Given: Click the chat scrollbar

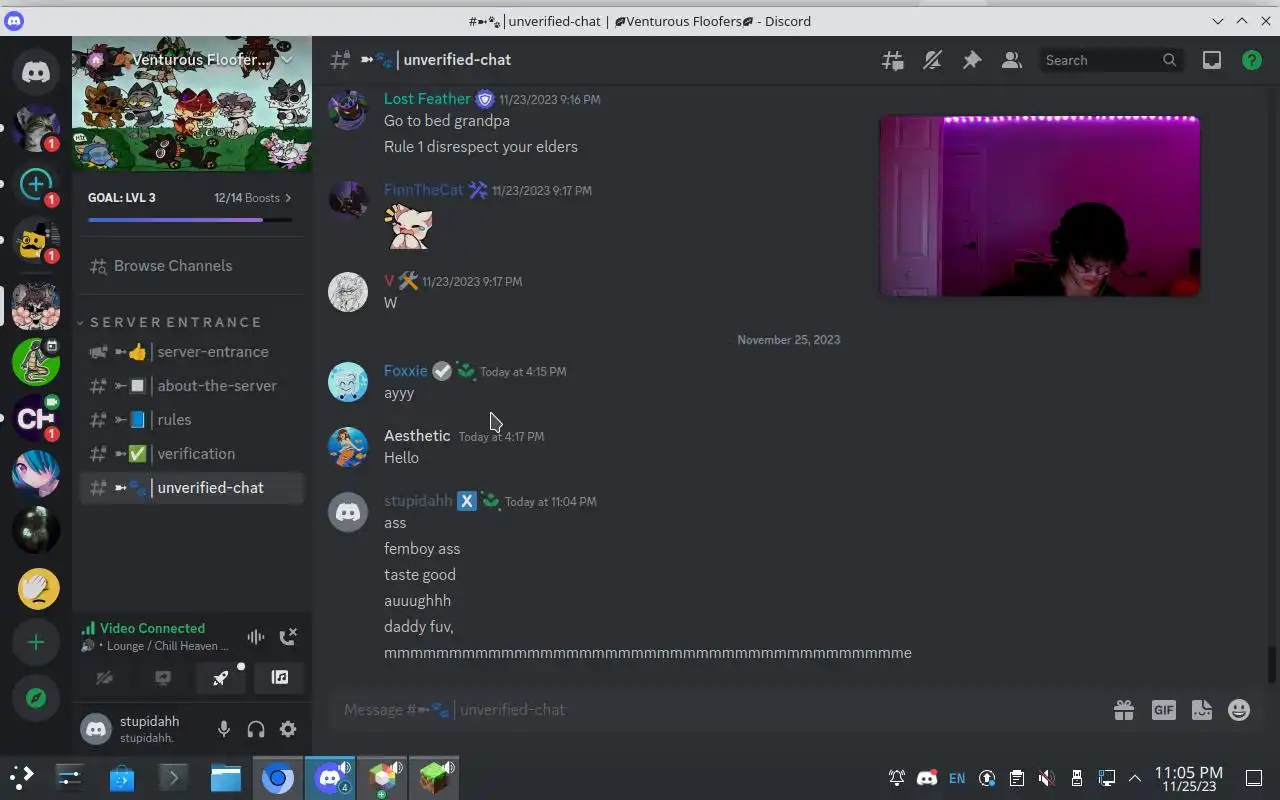Looking at the screenshot, I should 1272,664.
